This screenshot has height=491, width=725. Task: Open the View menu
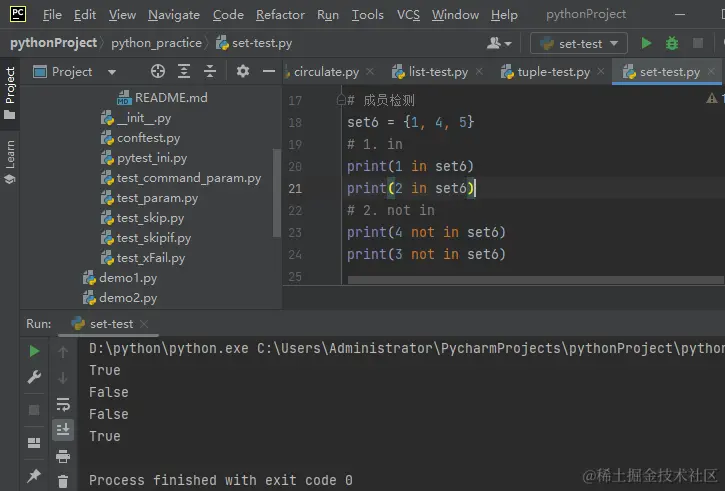[123, 15]
